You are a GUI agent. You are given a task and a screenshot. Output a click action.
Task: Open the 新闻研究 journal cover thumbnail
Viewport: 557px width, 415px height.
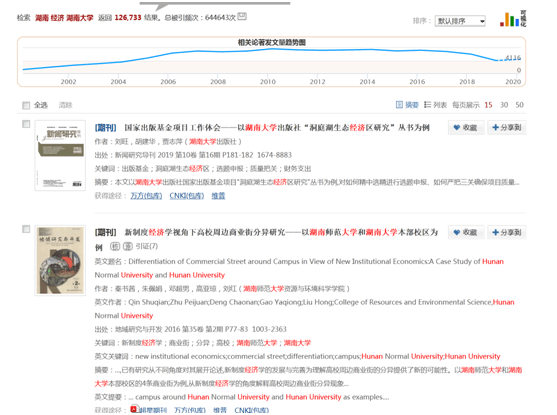[60, 156]
